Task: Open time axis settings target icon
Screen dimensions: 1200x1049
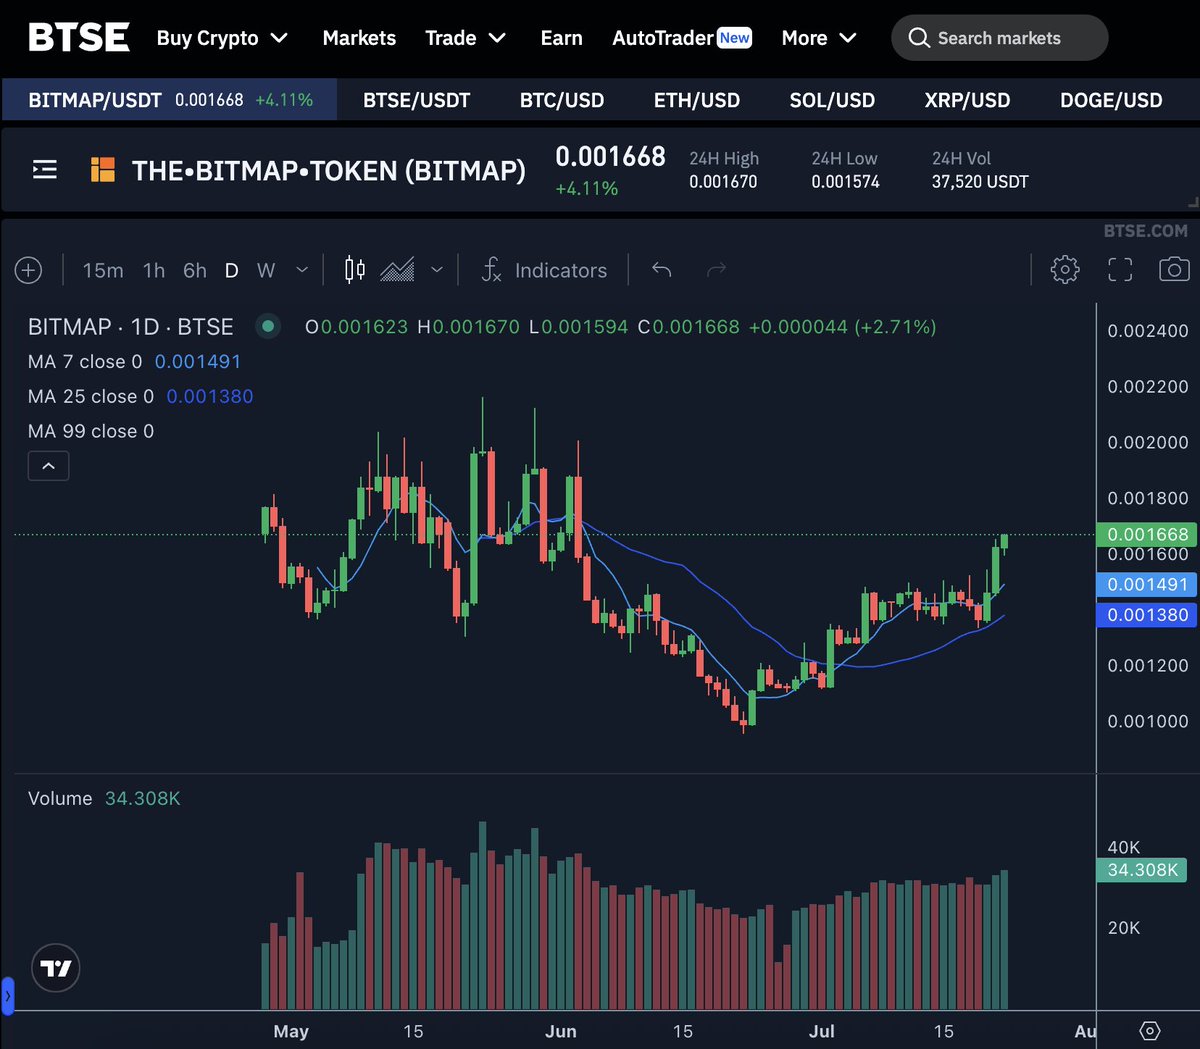Action: coord(1149,1031)
